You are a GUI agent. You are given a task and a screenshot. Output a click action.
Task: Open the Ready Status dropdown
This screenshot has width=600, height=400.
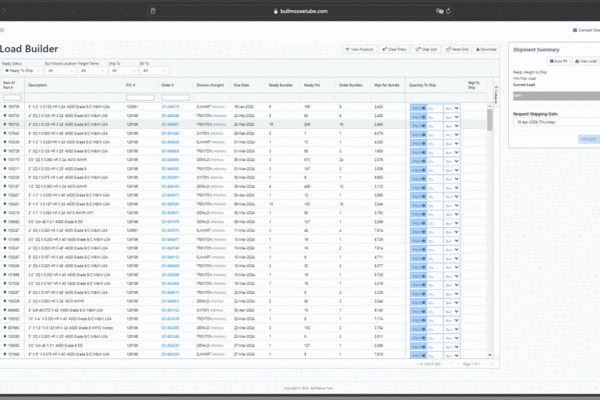[21, 71]
